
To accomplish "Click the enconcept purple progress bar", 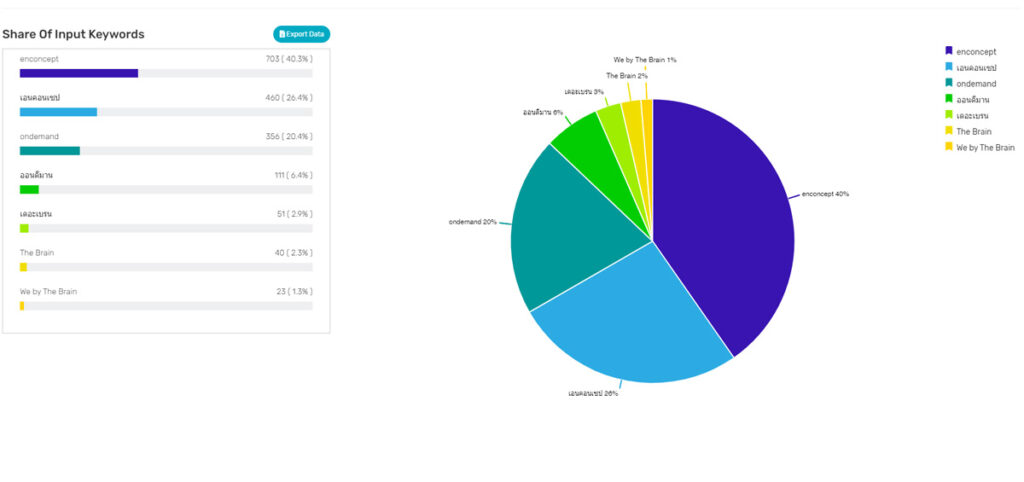I will (79, 73).
